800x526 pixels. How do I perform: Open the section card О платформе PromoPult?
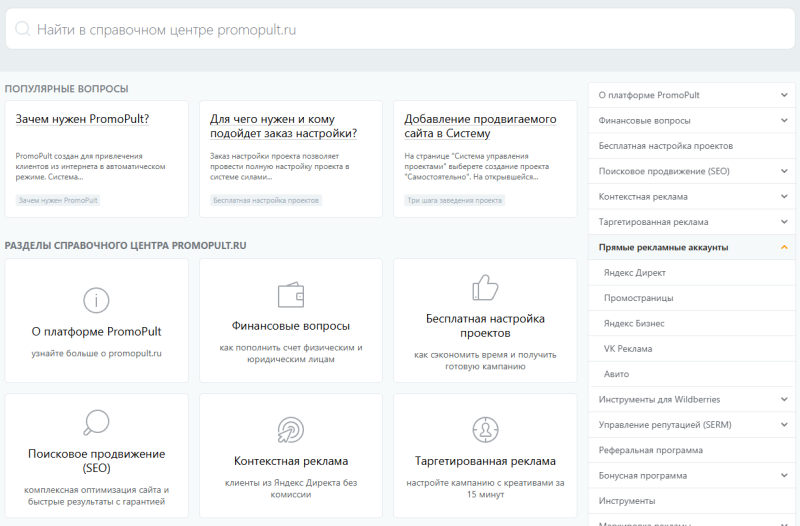(x=96, y=320)
